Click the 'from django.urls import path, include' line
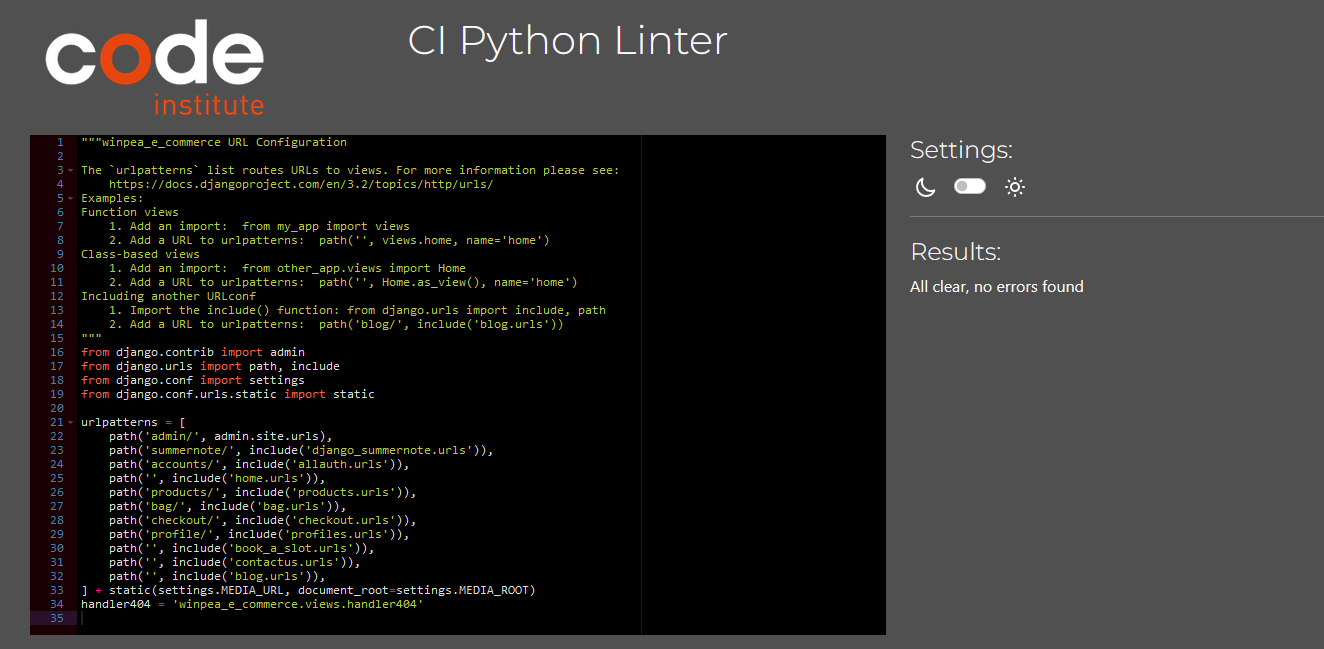 coord(210,366)
